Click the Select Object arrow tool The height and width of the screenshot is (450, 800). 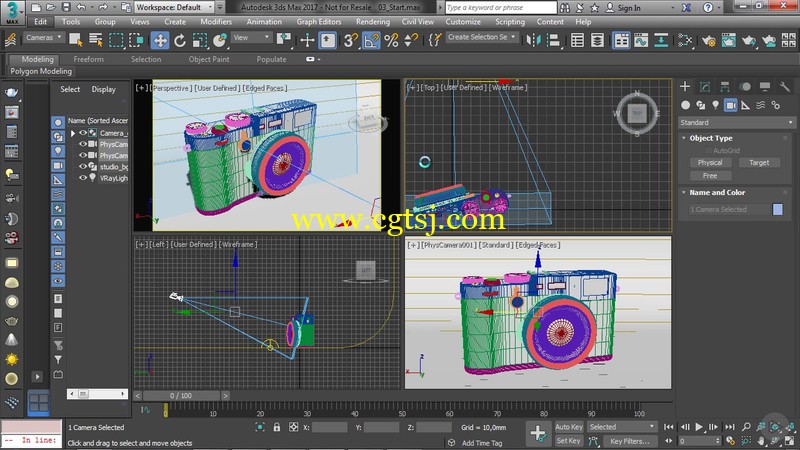tap(76, 40)
